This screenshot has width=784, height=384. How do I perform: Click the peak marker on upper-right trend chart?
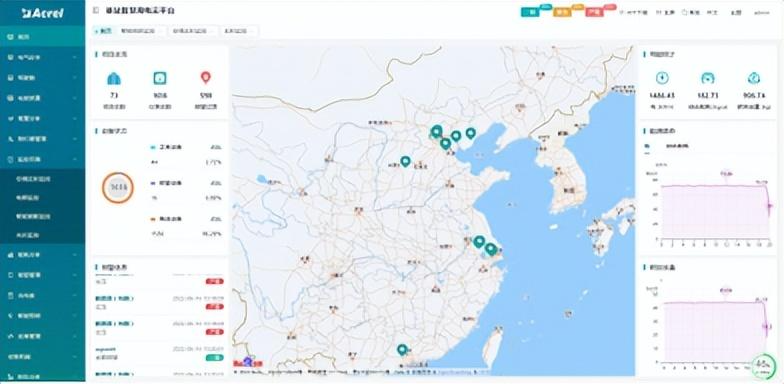726,174
